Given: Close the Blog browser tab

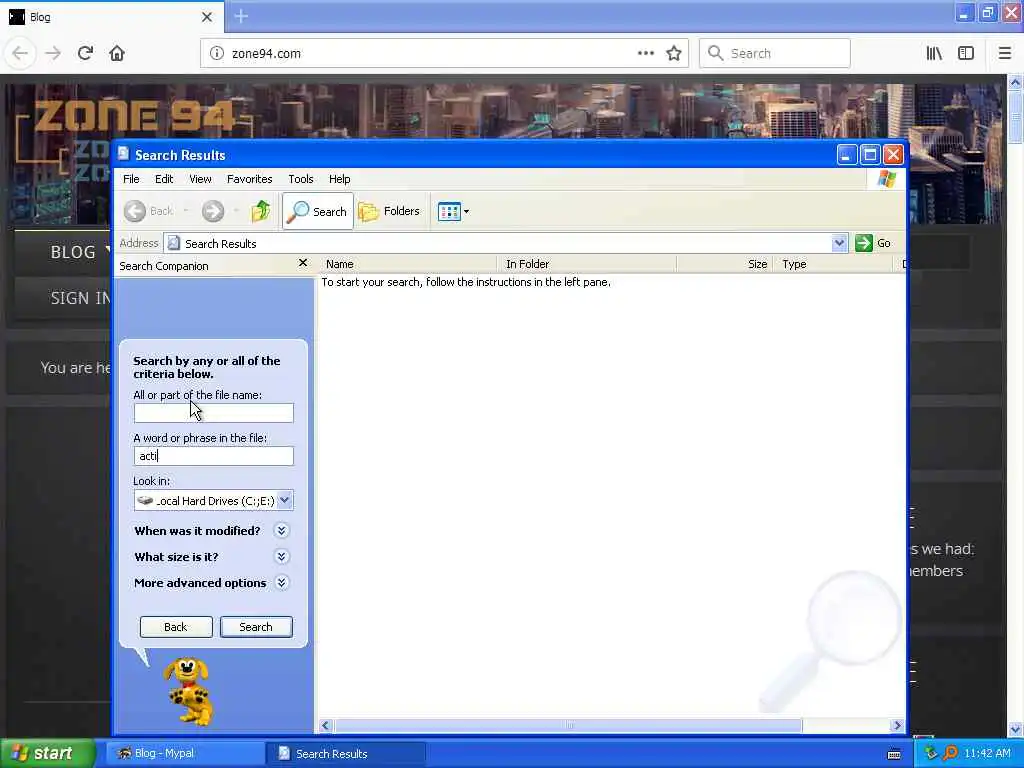Looking at the screenshot, I should [207, 17].
